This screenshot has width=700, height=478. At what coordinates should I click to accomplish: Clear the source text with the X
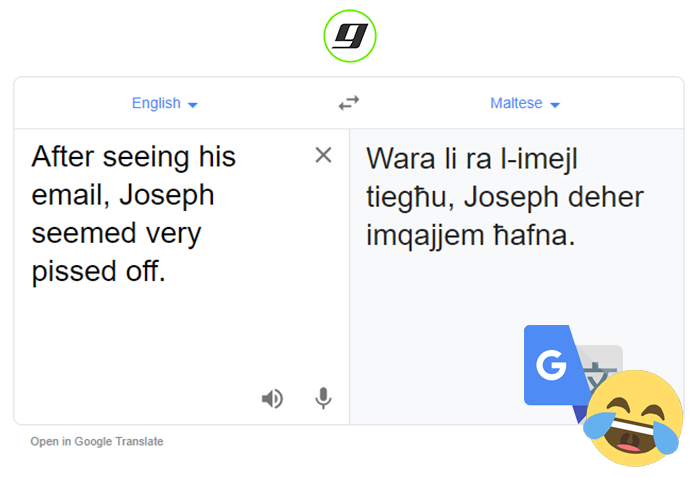pyautogui.click(x=323, y=155)
